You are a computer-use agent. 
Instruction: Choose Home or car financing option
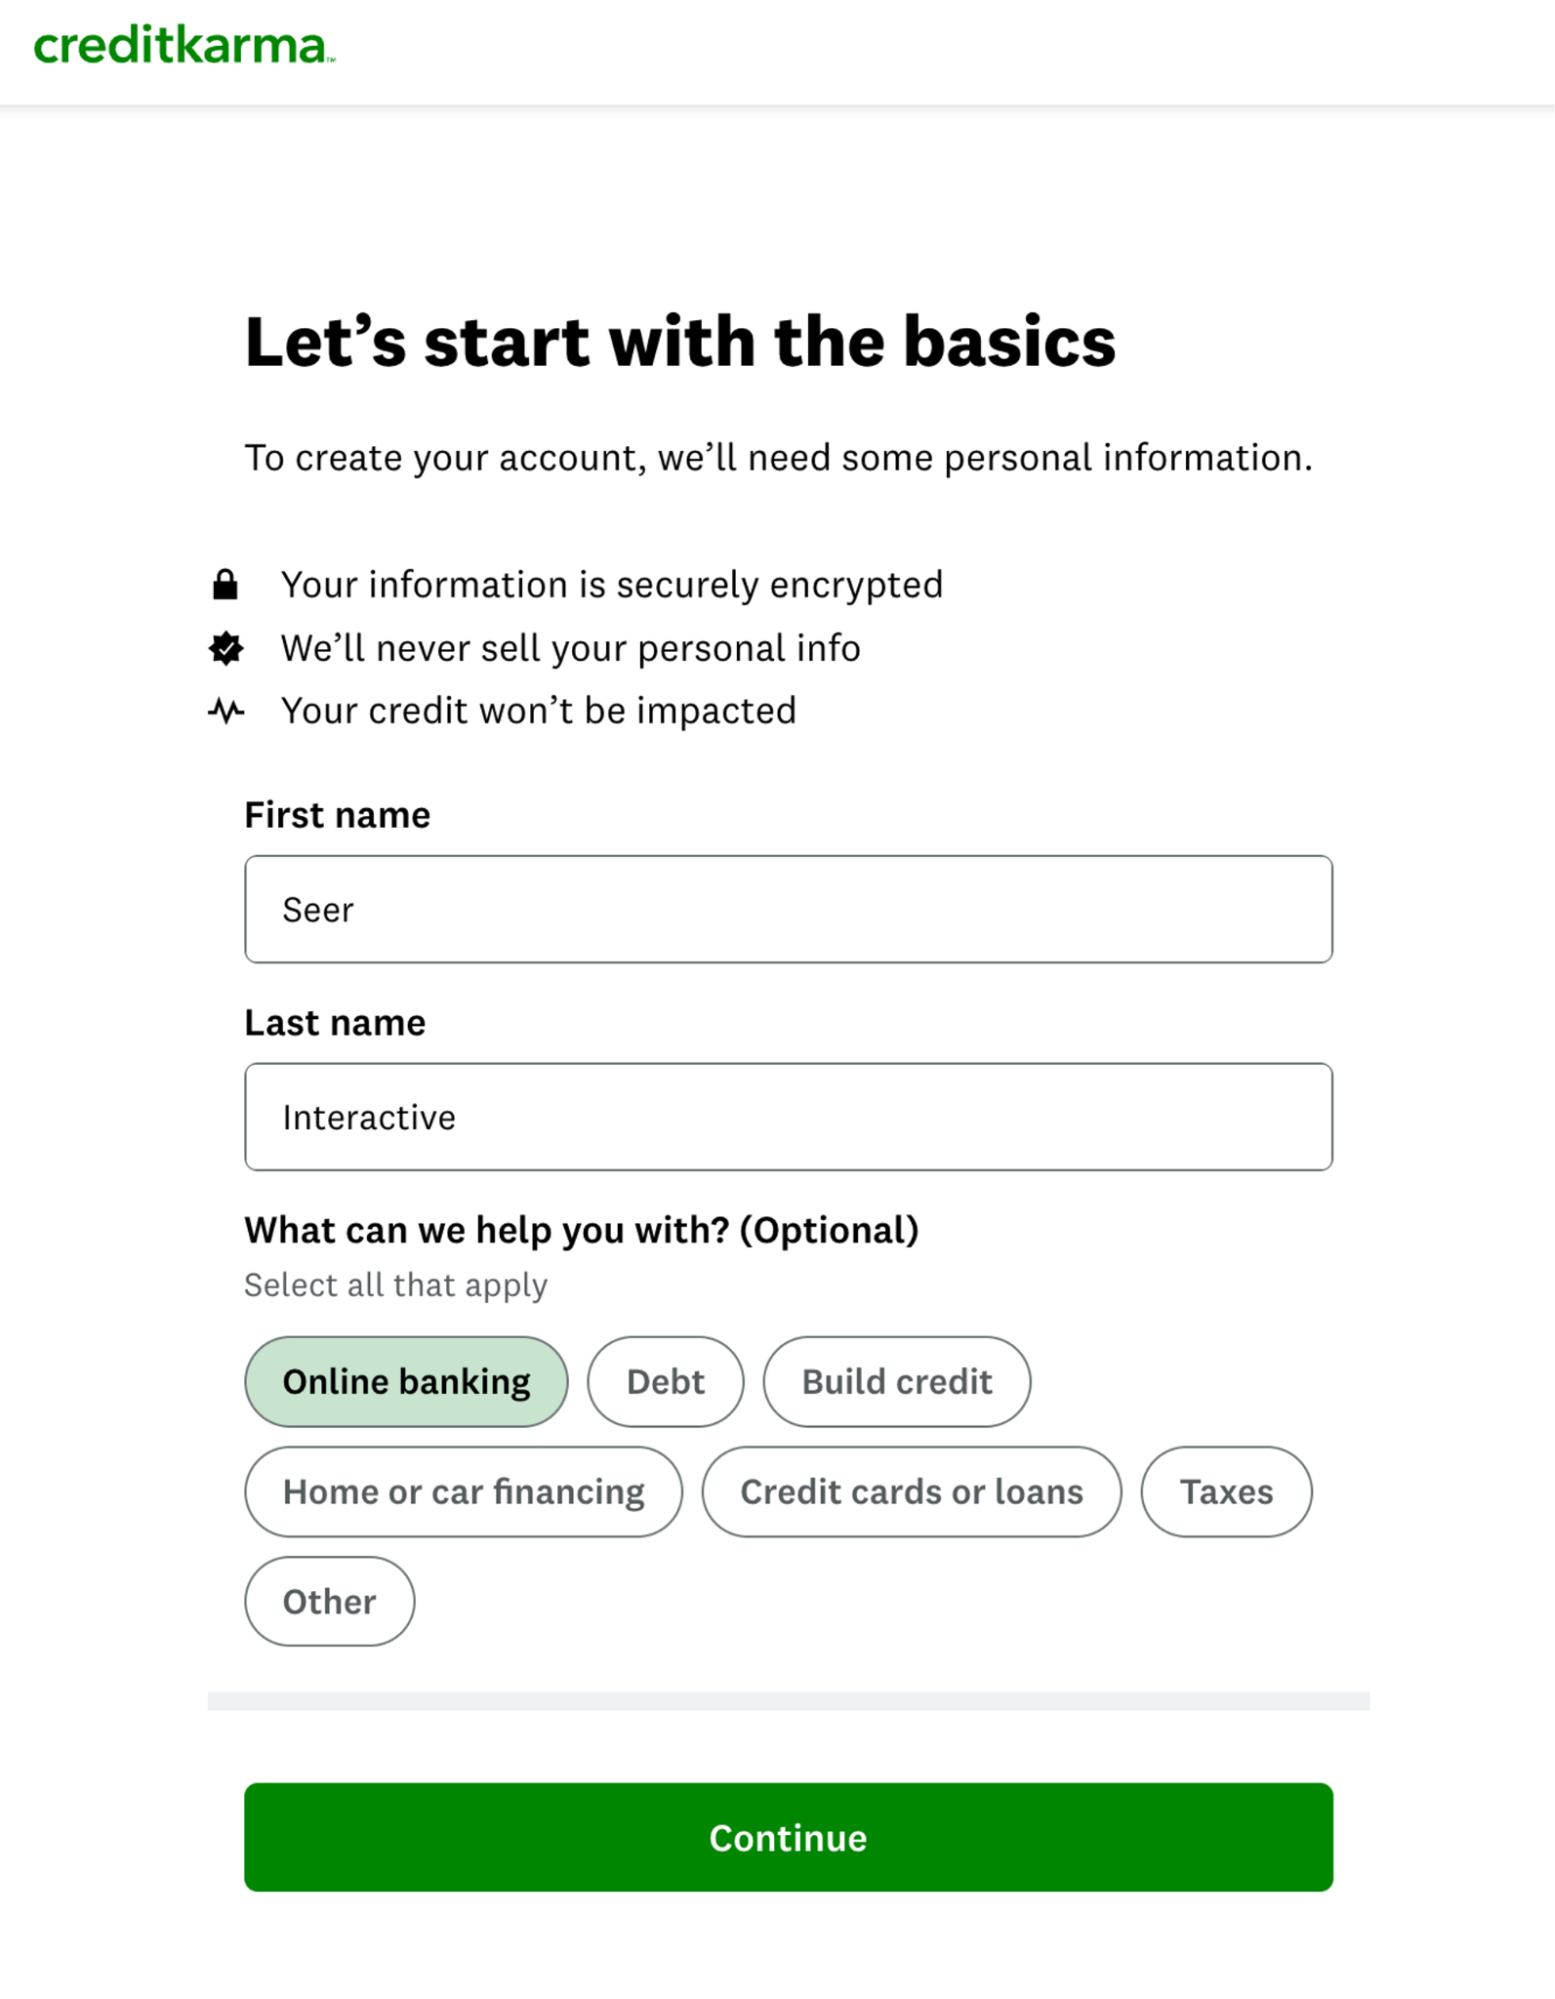click(463, 1491)
